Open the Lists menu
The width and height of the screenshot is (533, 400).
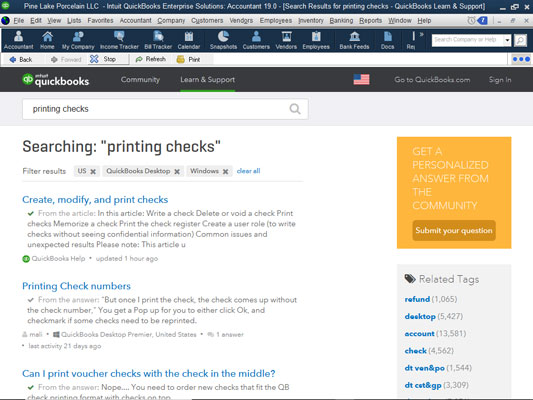(74, 20)
